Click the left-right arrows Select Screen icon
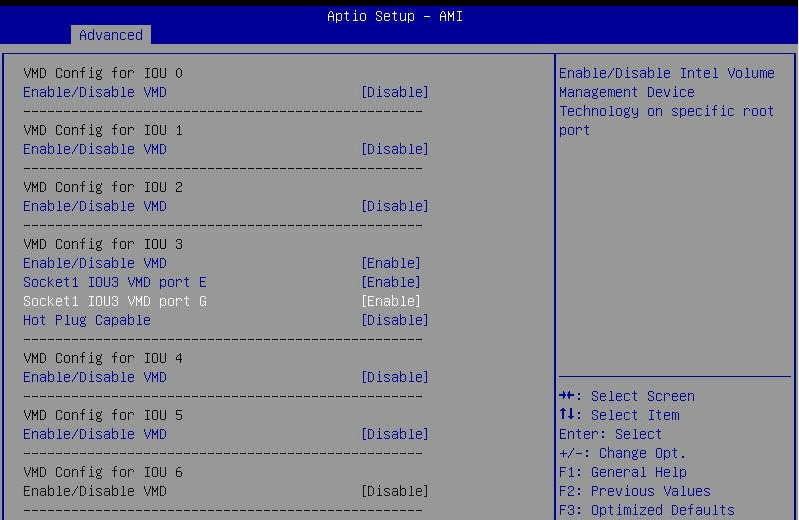Screen dimensions: 799x520 [x=567, y=396]
